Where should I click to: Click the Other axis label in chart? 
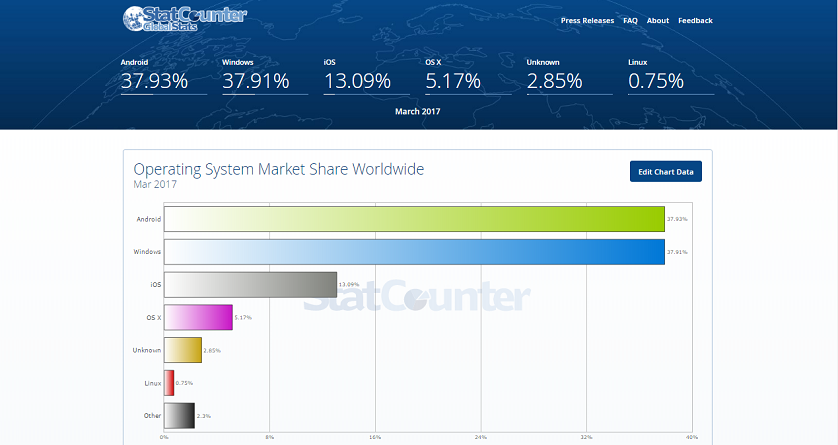[152, 416]
